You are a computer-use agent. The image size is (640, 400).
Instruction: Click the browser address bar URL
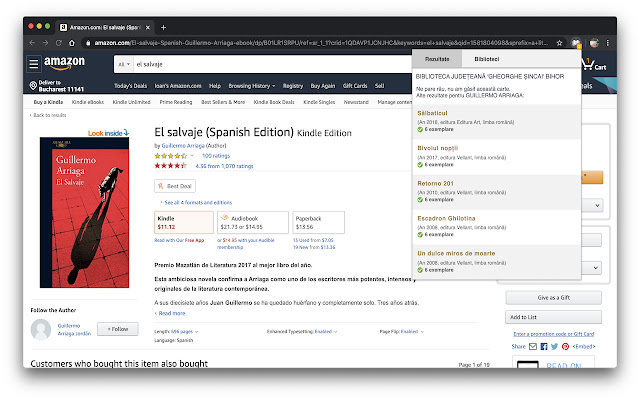pyautogui.click(x=320, y=43)
